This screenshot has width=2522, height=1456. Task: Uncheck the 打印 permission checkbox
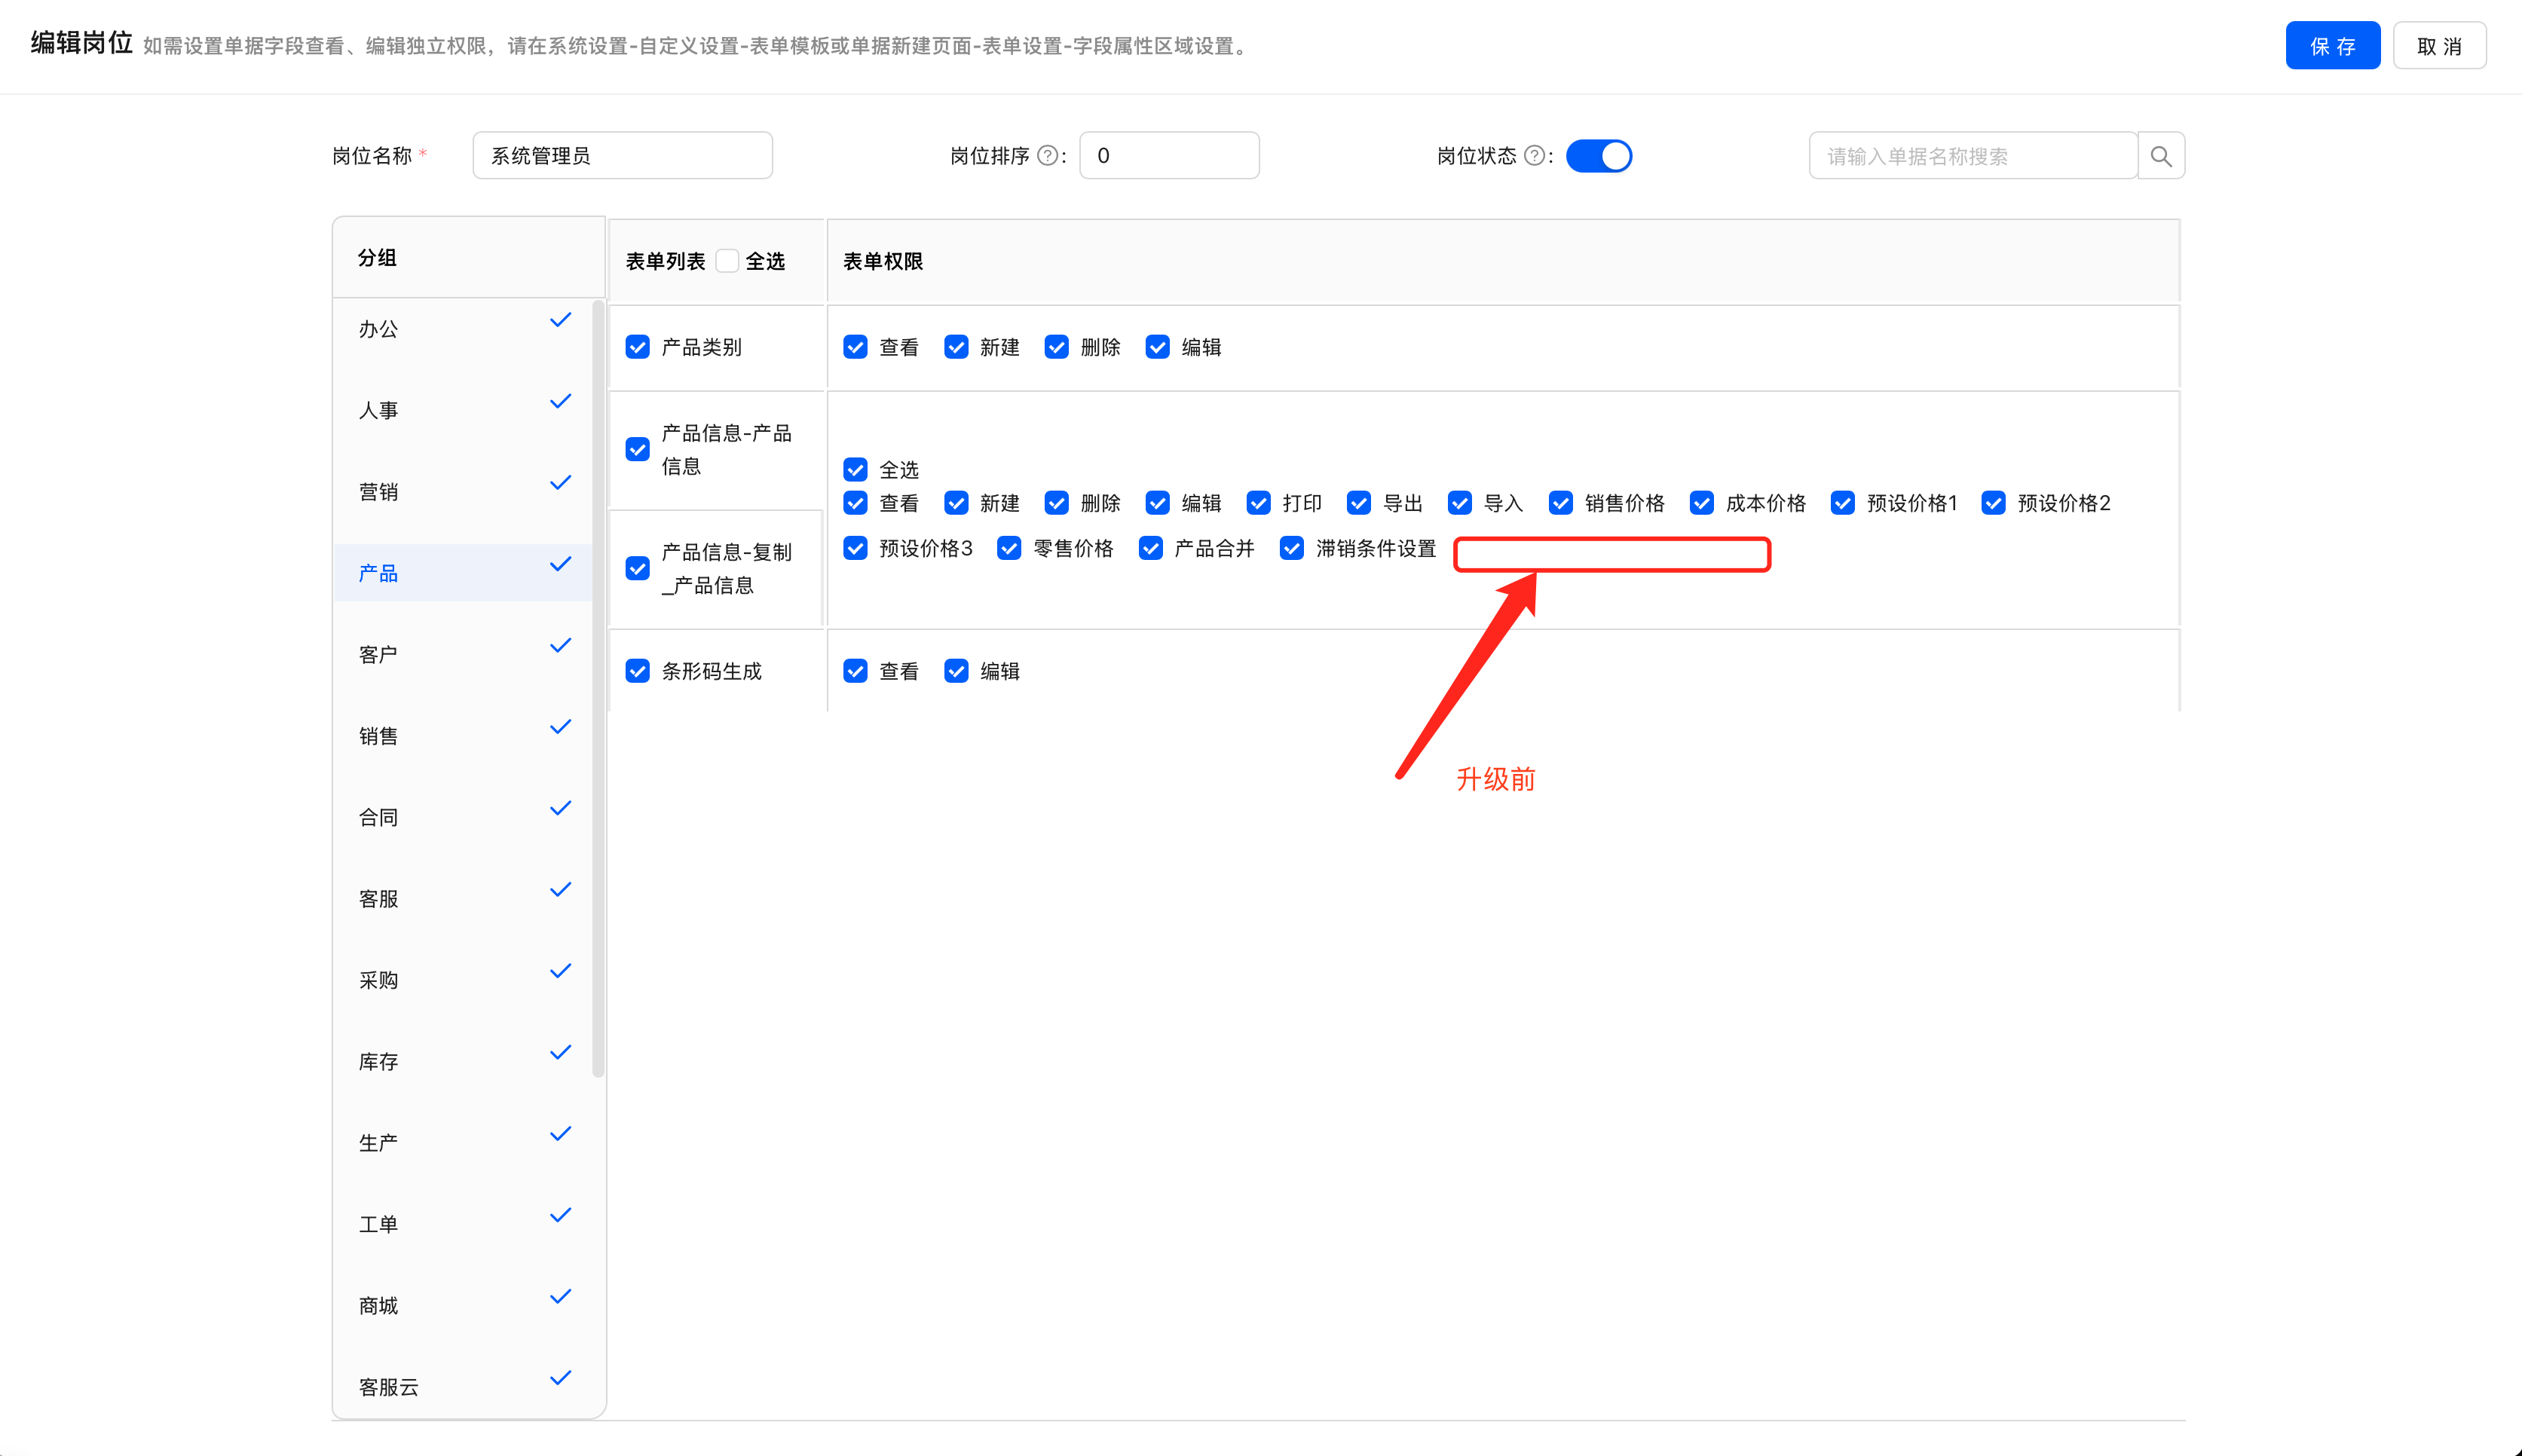tap(1258, 503)
